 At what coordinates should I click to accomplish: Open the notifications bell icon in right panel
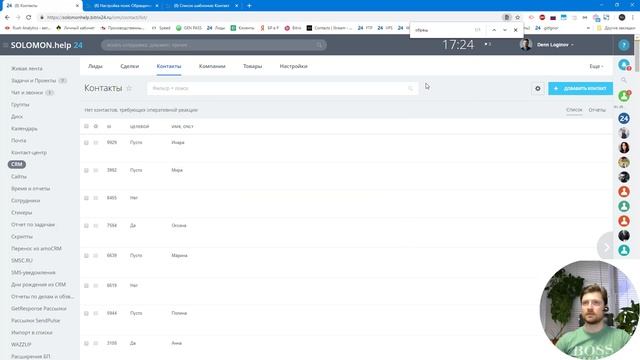click(x=623, y=64)
